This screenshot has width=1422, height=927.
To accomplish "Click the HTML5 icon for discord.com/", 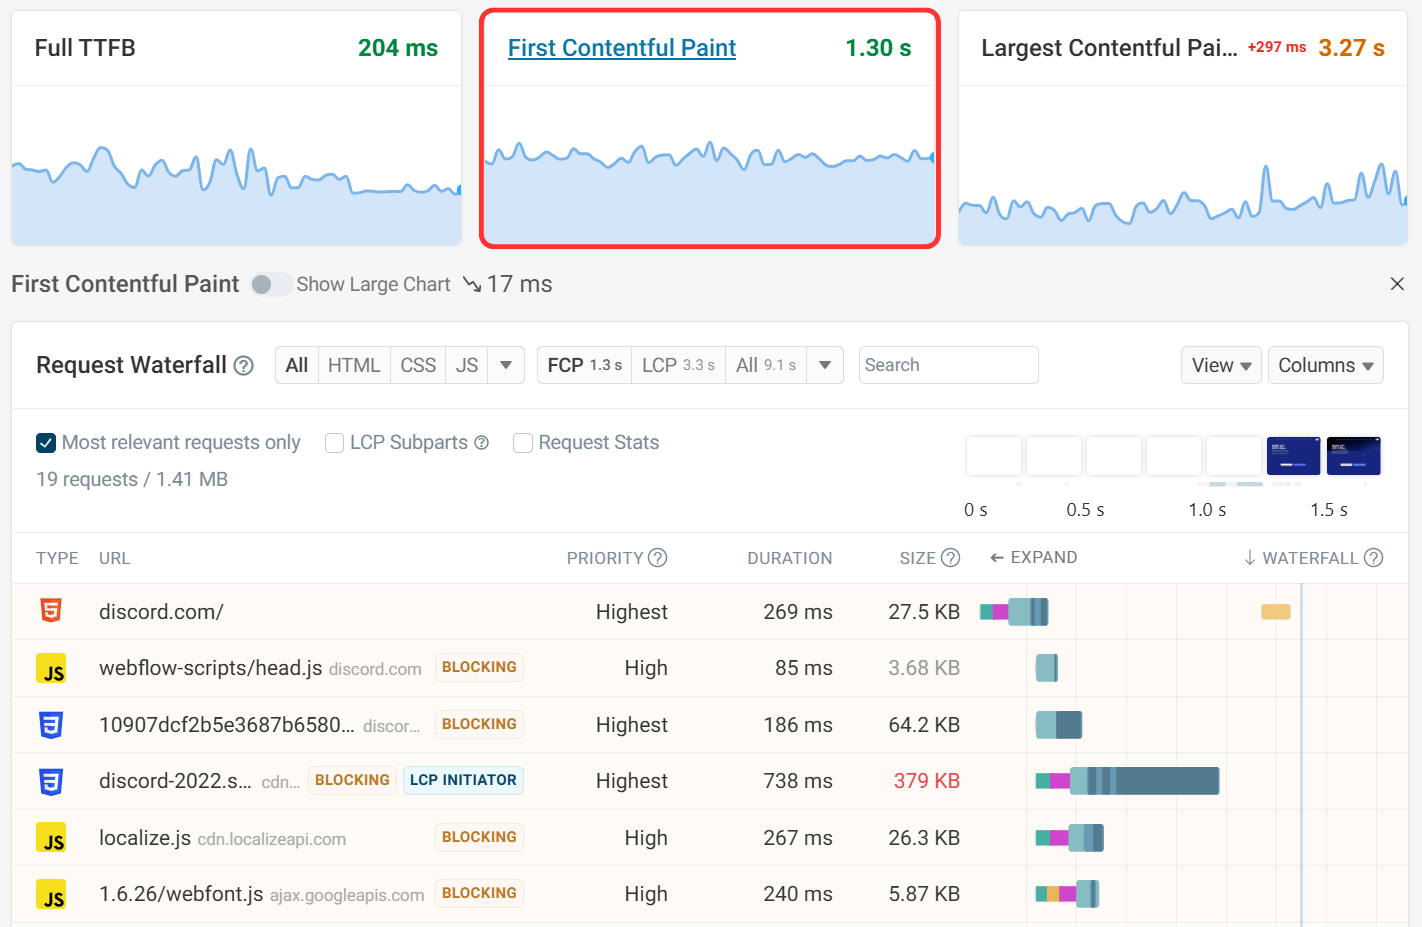I will 51,611.
